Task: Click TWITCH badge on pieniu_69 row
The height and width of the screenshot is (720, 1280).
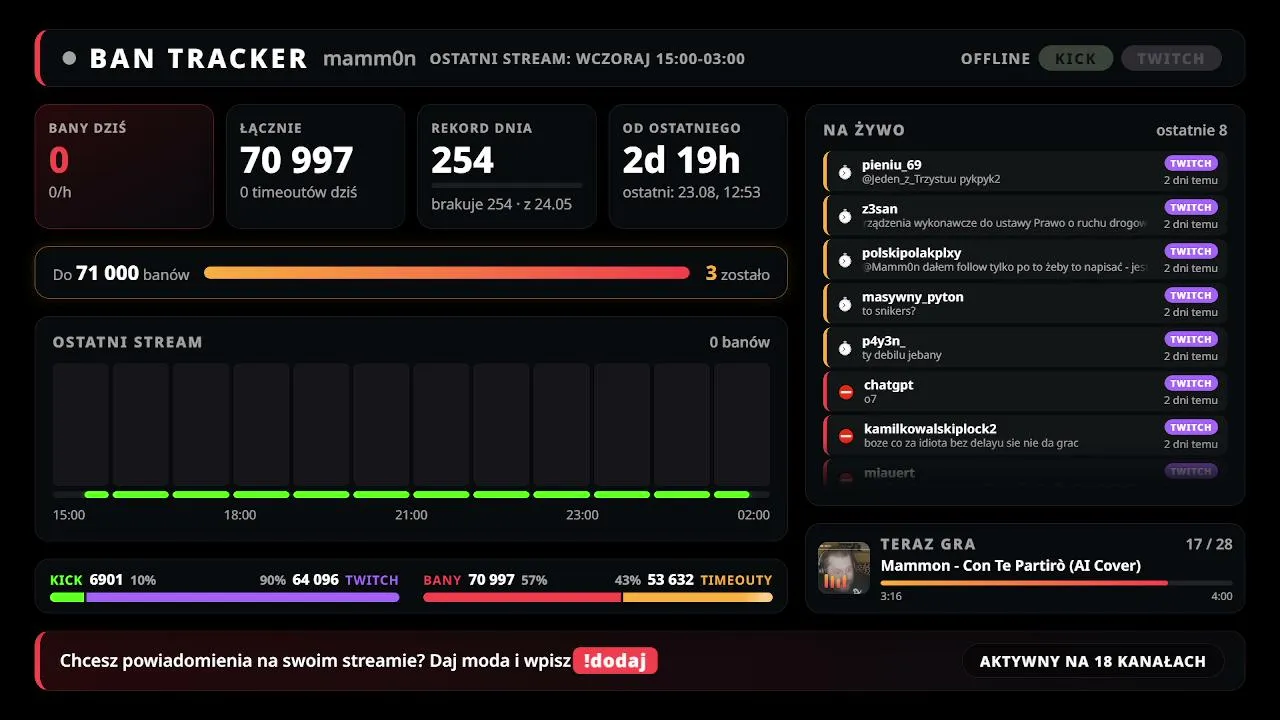Action: point(1191,163)
